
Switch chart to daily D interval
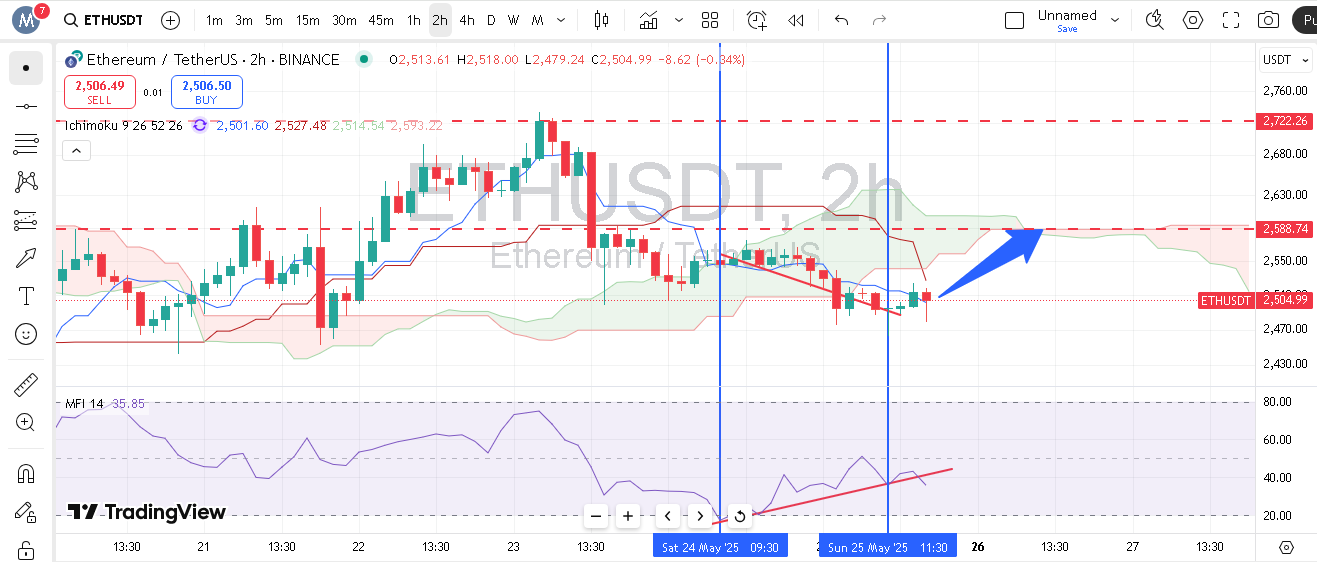(x=491, y=20)
